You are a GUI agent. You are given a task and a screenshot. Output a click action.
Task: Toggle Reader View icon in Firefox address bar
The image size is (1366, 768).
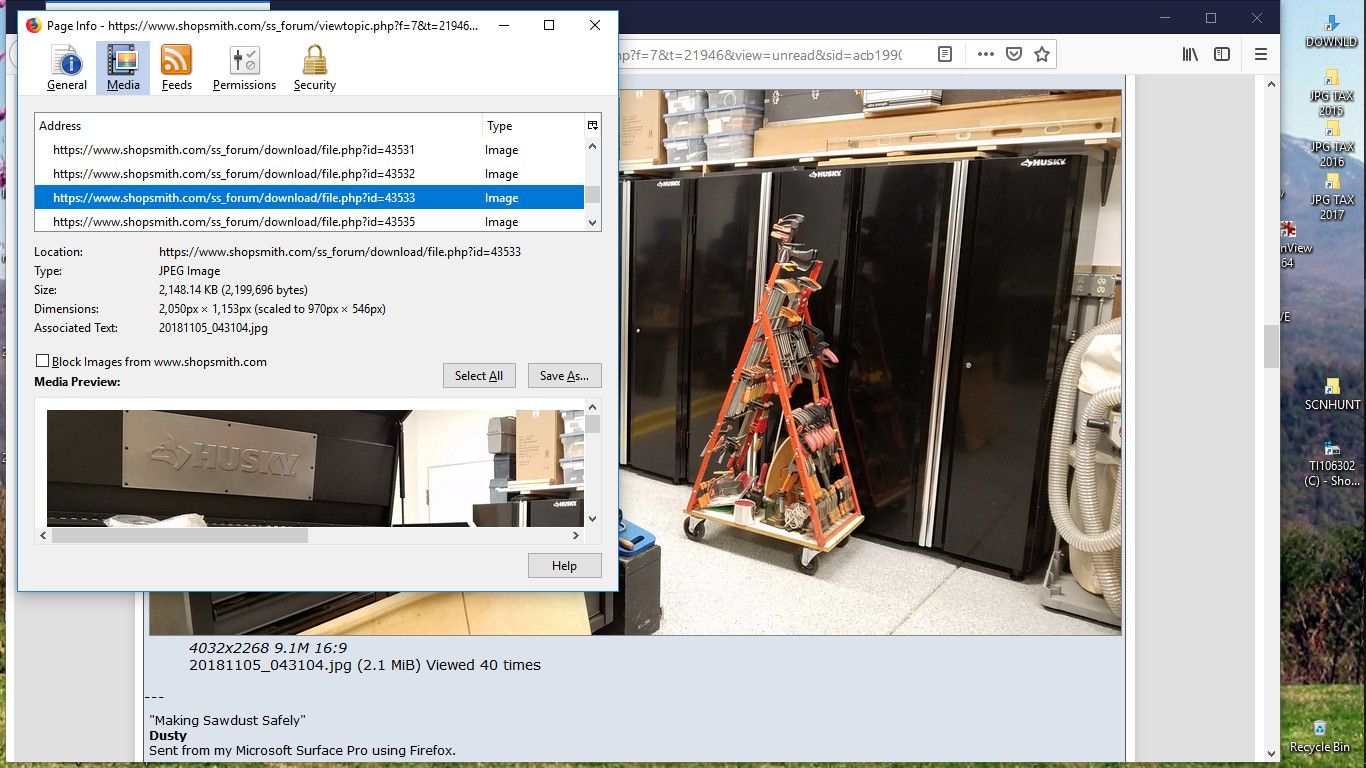945,55
